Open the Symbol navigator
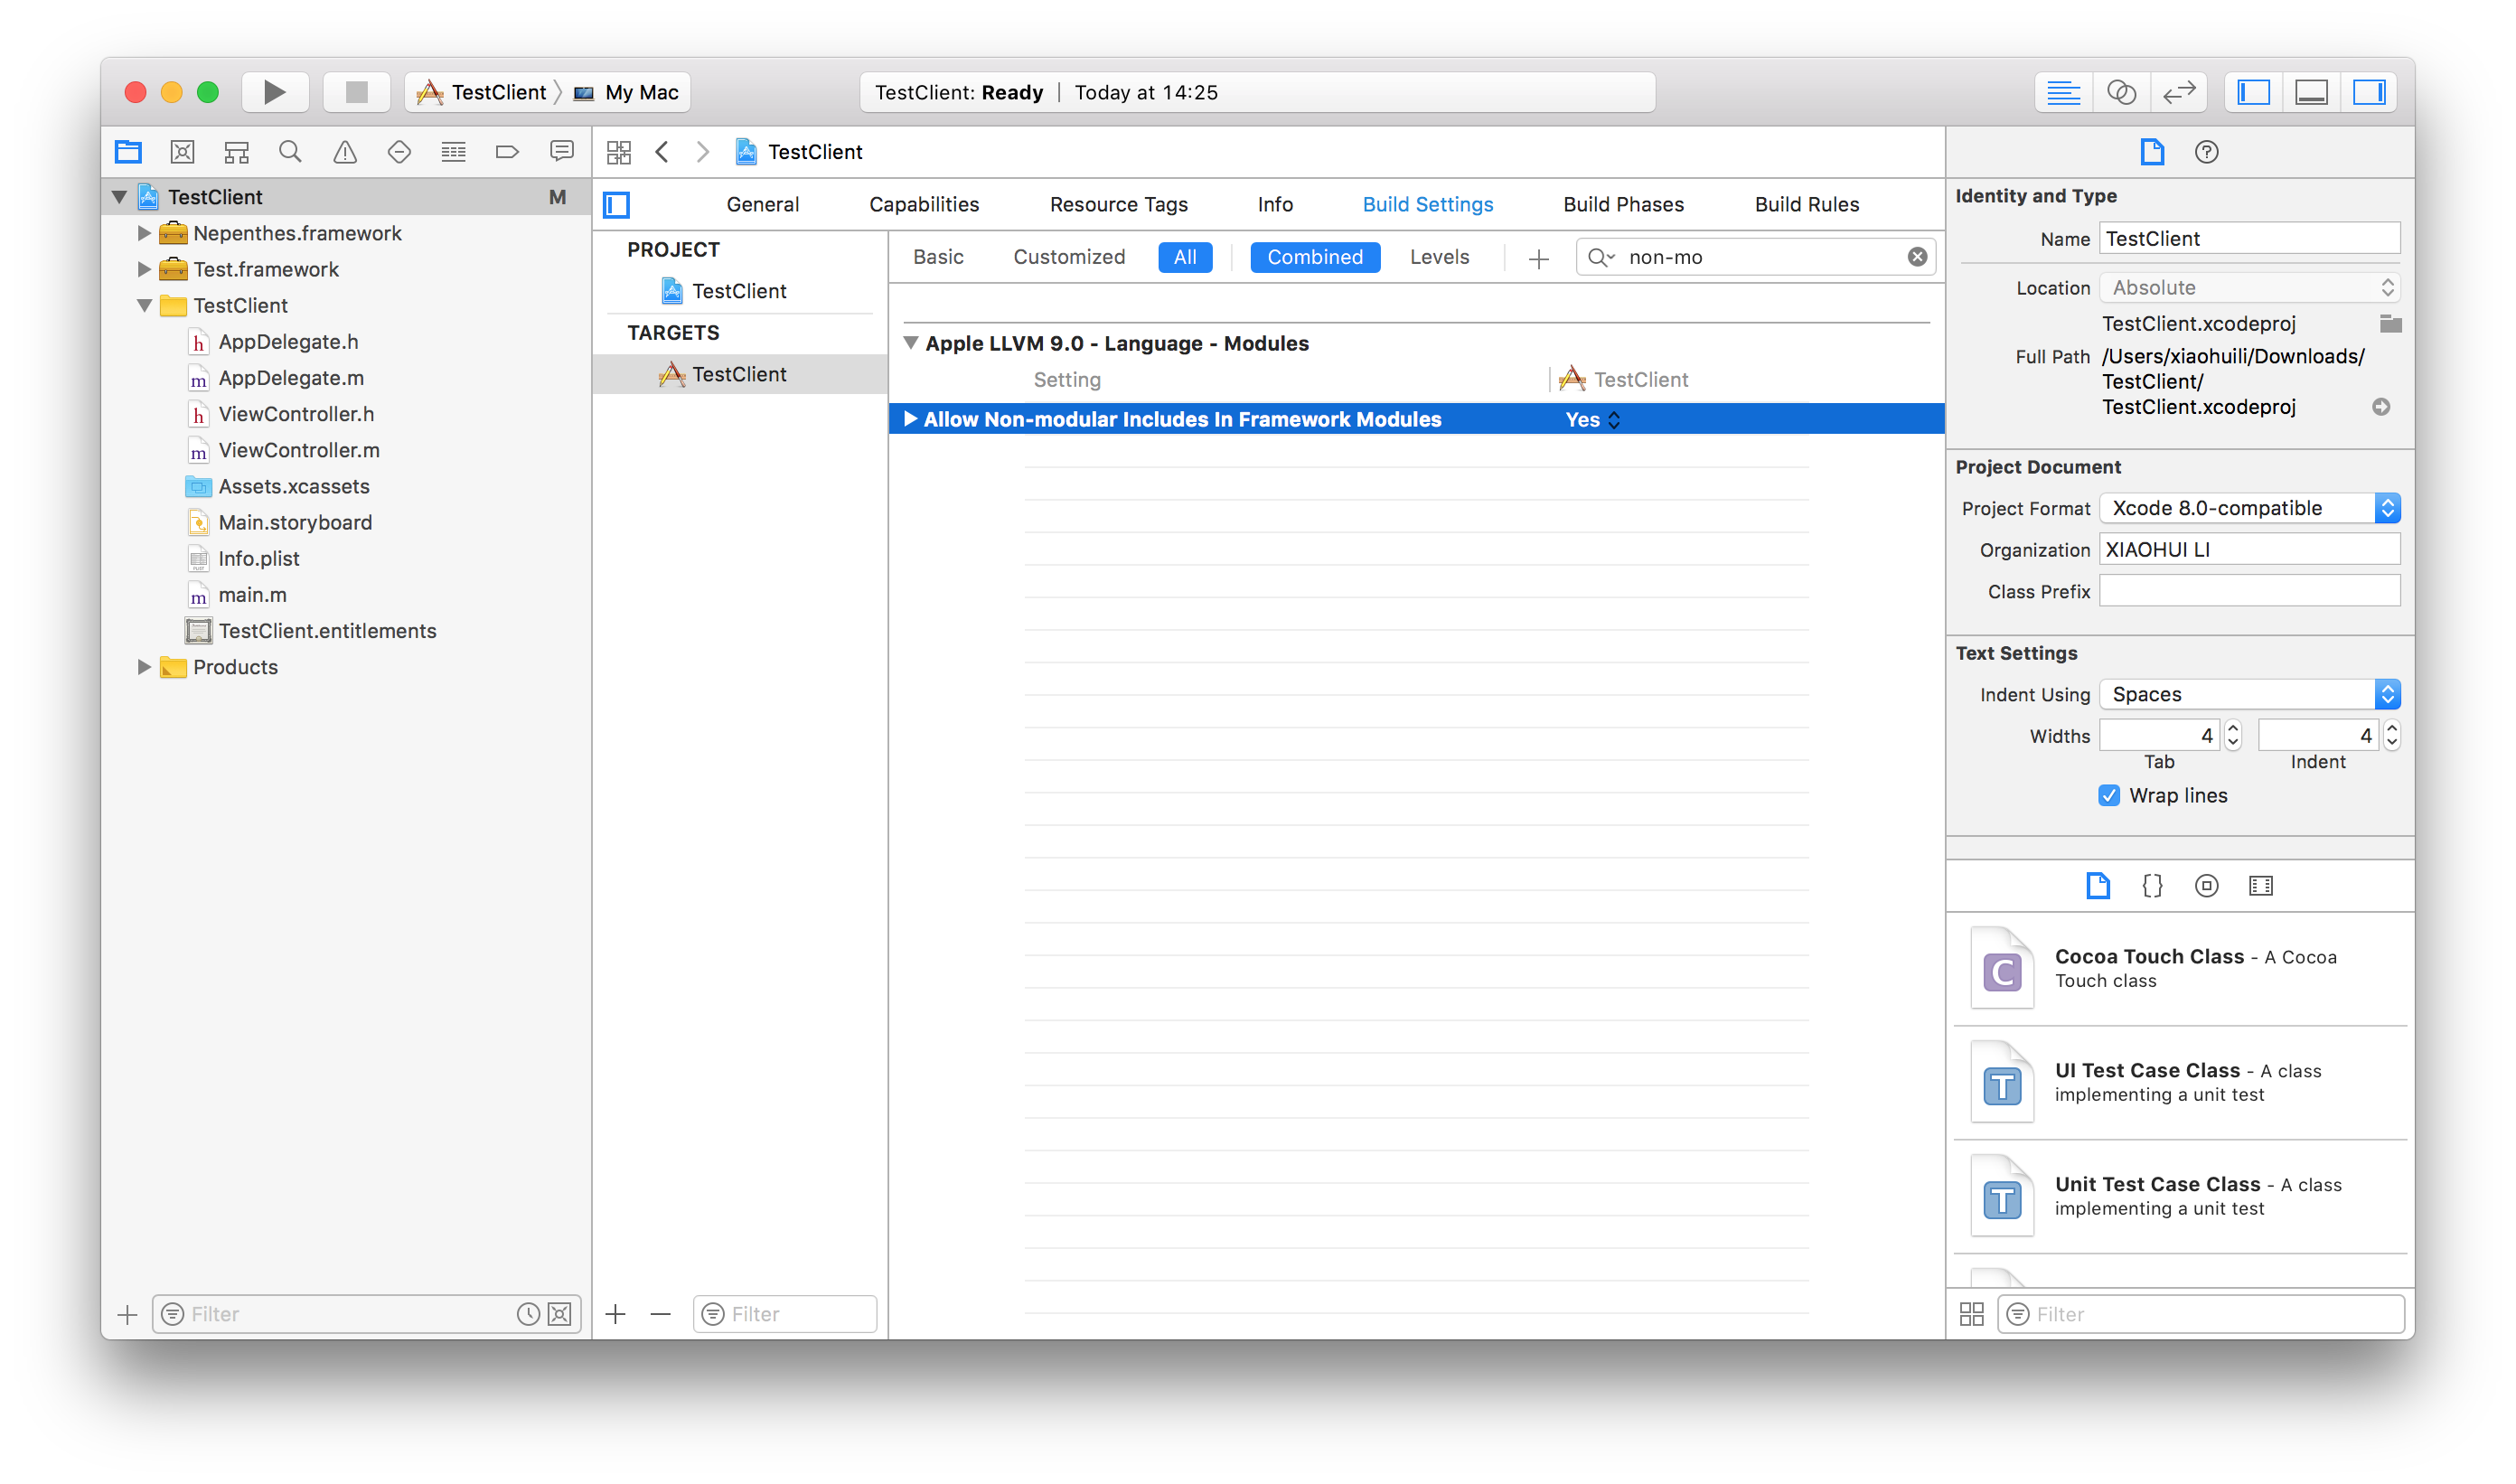Screen dimensions: 2516x1484 (236, 152)
